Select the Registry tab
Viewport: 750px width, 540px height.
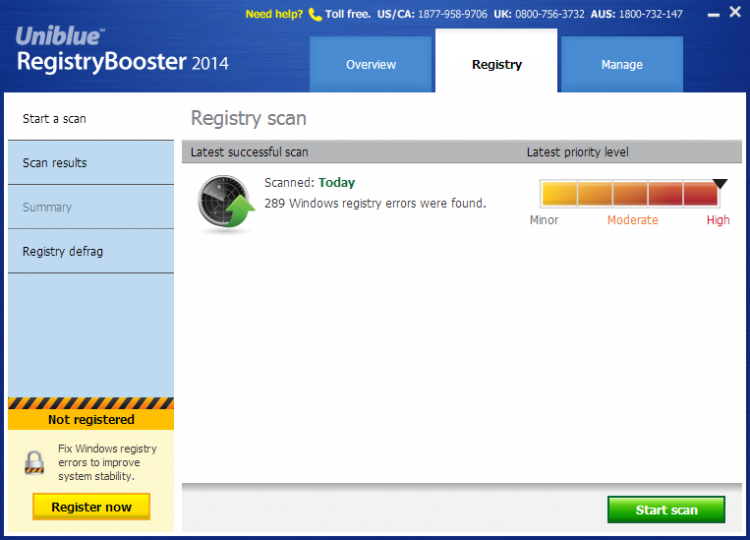click(x=496, y=61)
